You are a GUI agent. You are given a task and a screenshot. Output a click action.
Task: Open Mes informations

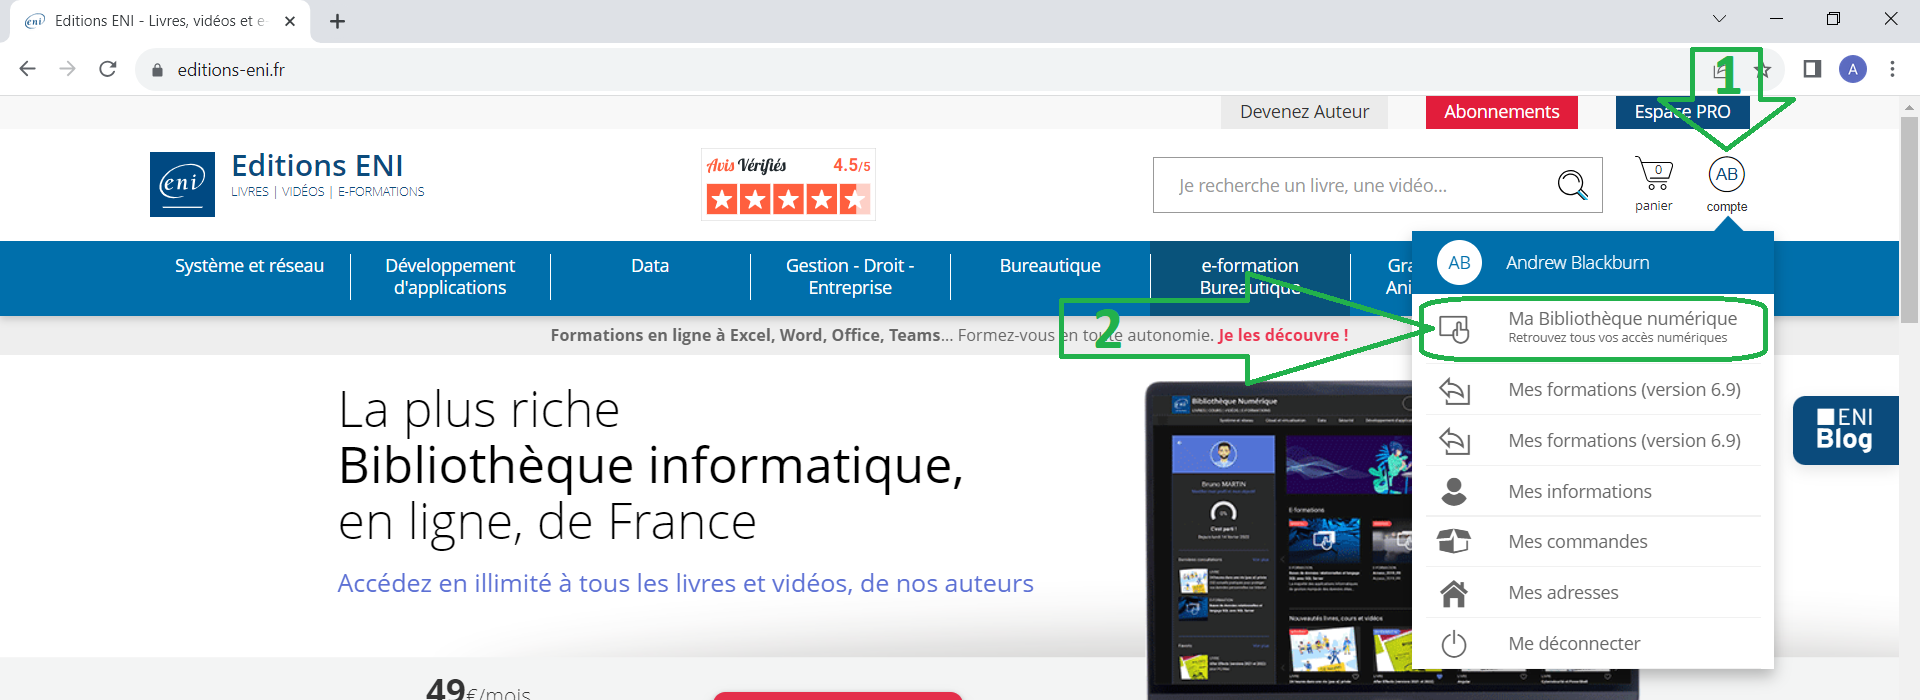[x=1593, y=492]
